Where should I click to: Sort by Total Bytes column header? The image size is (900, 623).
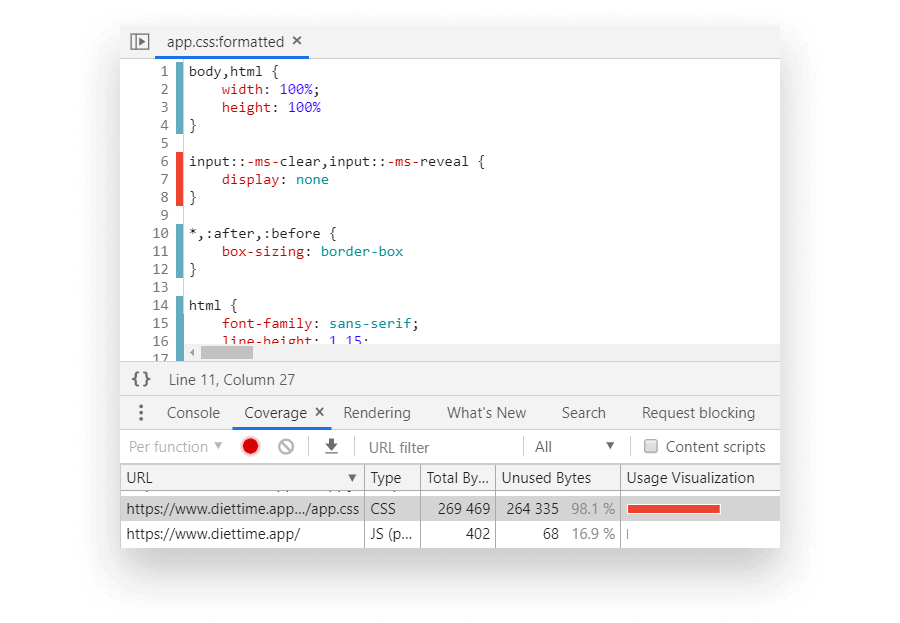(457, 478)
